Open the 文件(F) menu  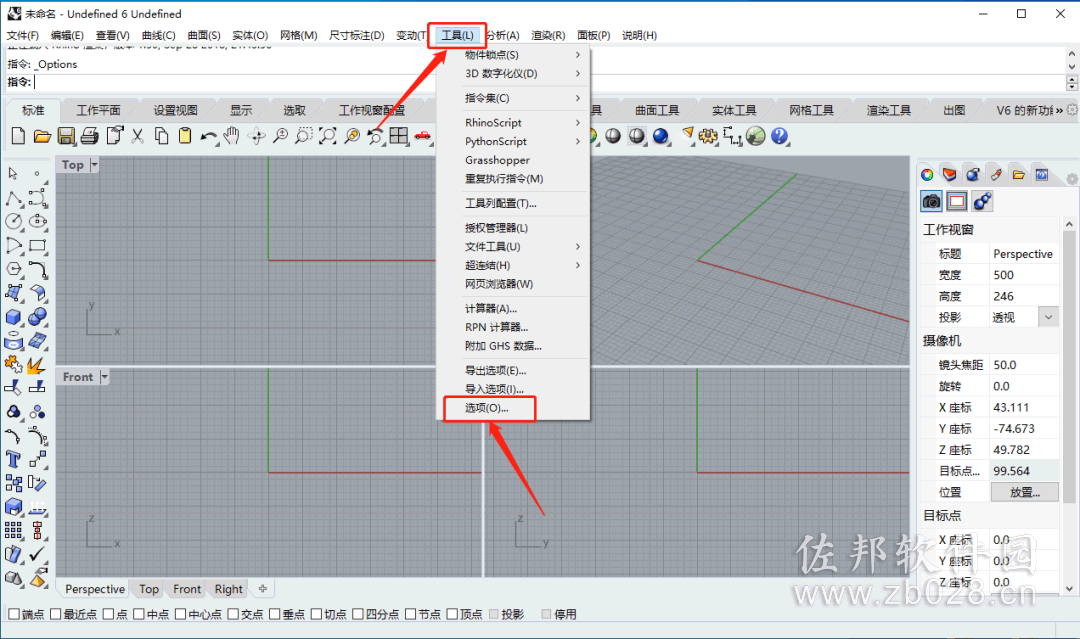23,35
